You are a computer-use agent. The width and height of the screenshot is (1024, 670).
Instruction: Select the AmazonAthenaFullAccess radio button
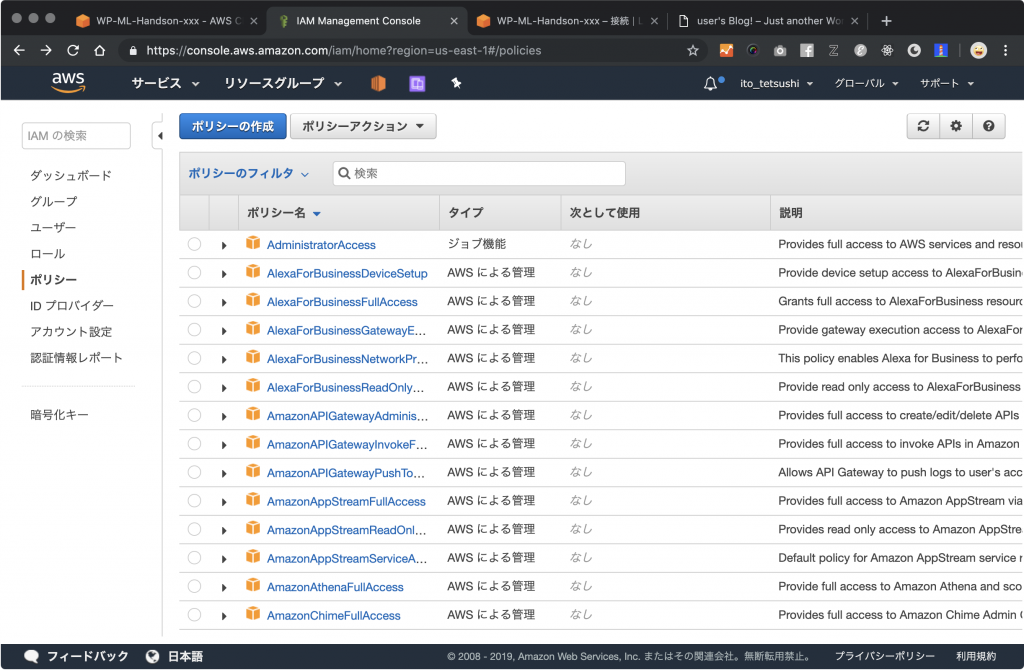194,586
